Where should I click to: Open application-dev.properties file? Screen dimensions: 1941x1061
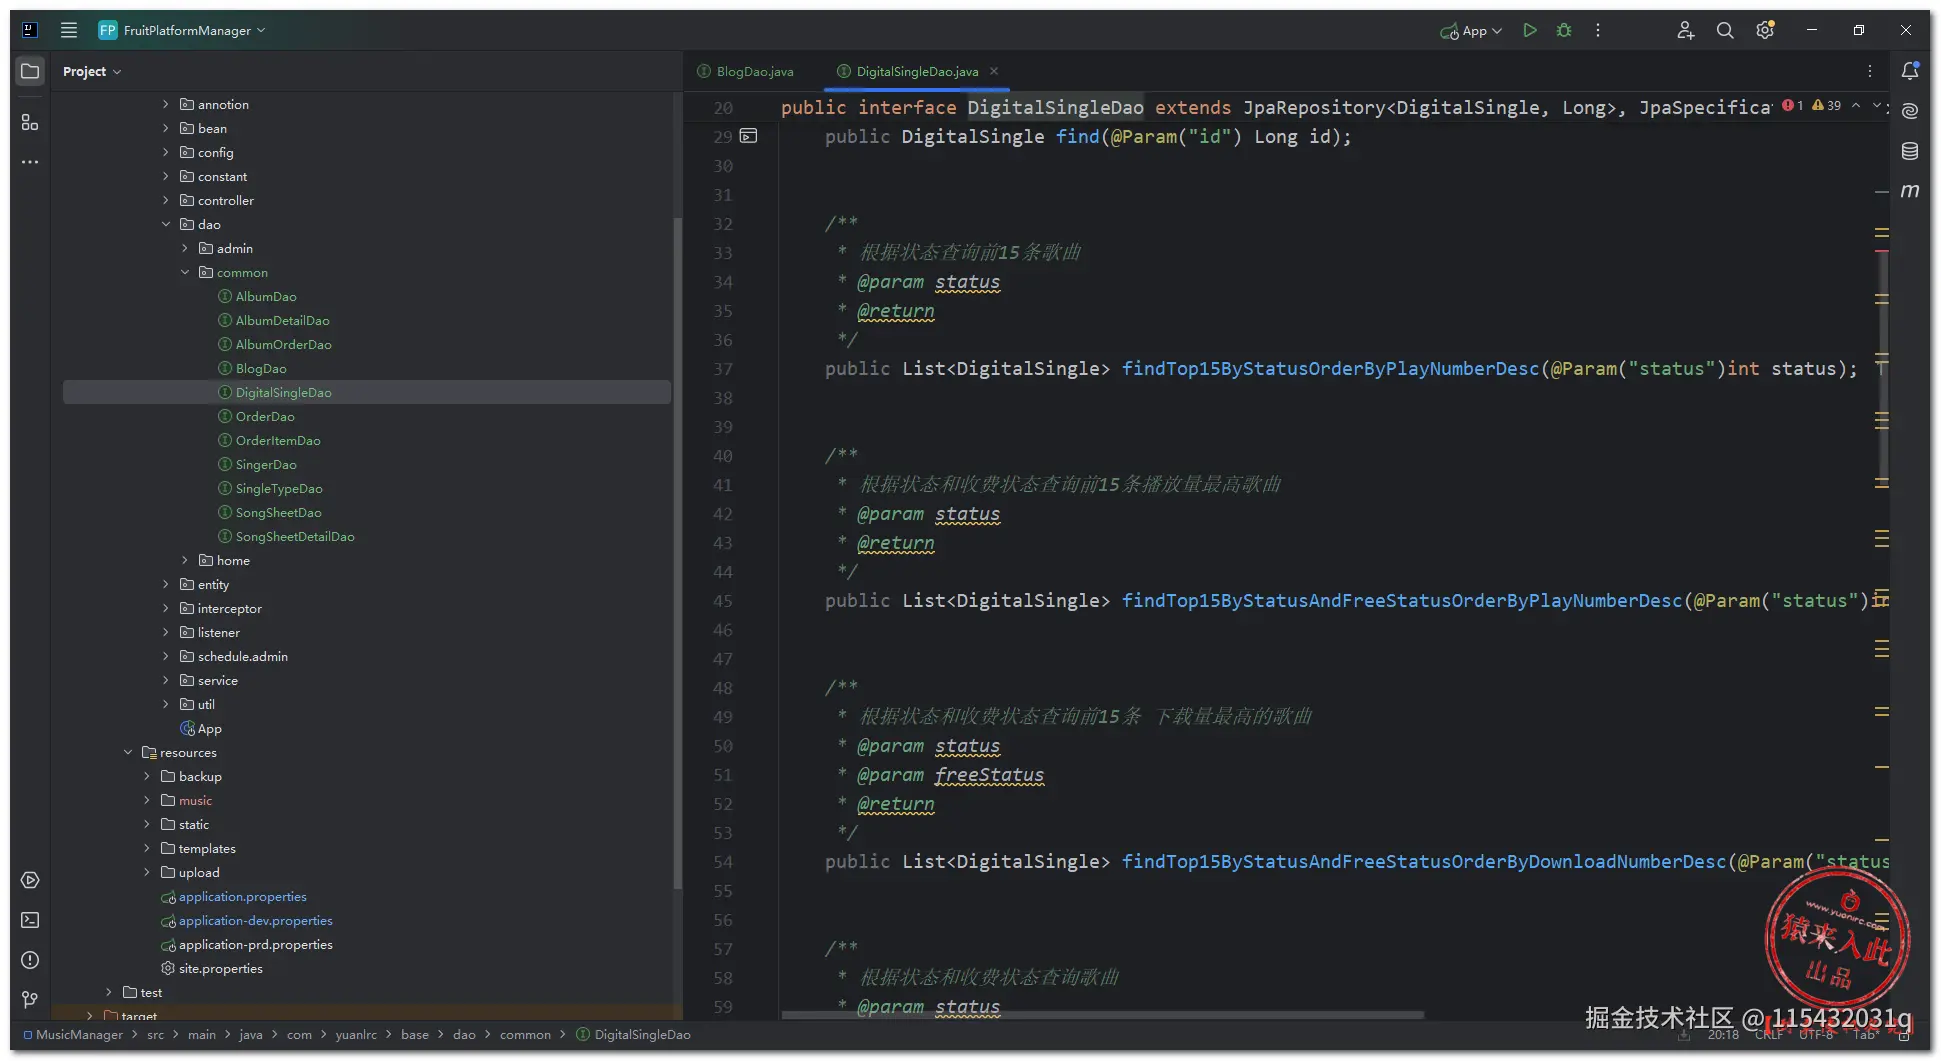[x=255, y=920]
